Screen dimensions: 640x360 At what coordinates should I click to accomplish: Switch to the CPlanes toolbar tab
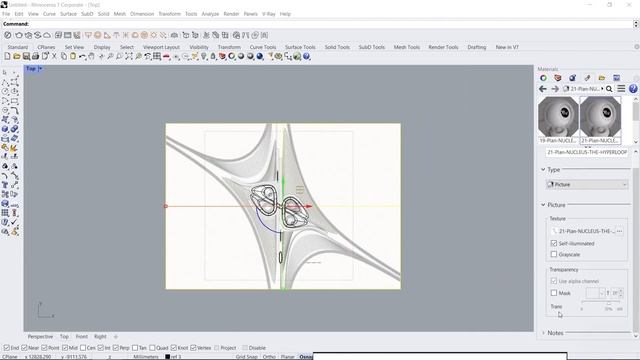click(x=46, y=47)
